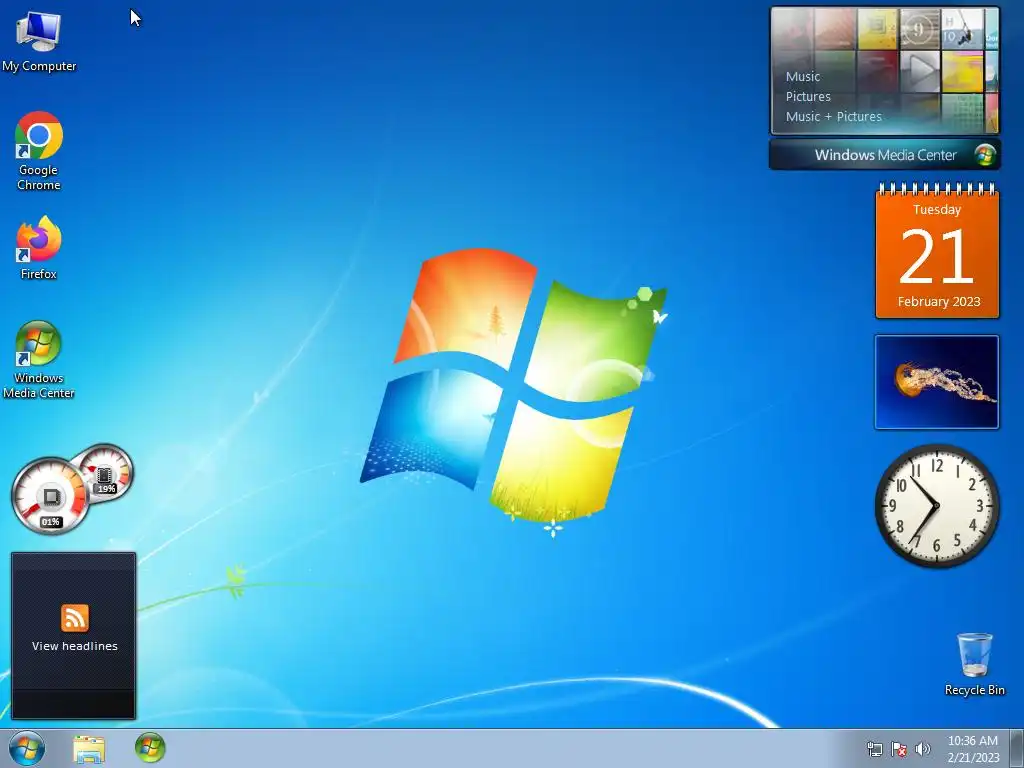The image size is (1024, 768).
Task: Click the Windows logo on the Media Center gadget
Action: 985,155
